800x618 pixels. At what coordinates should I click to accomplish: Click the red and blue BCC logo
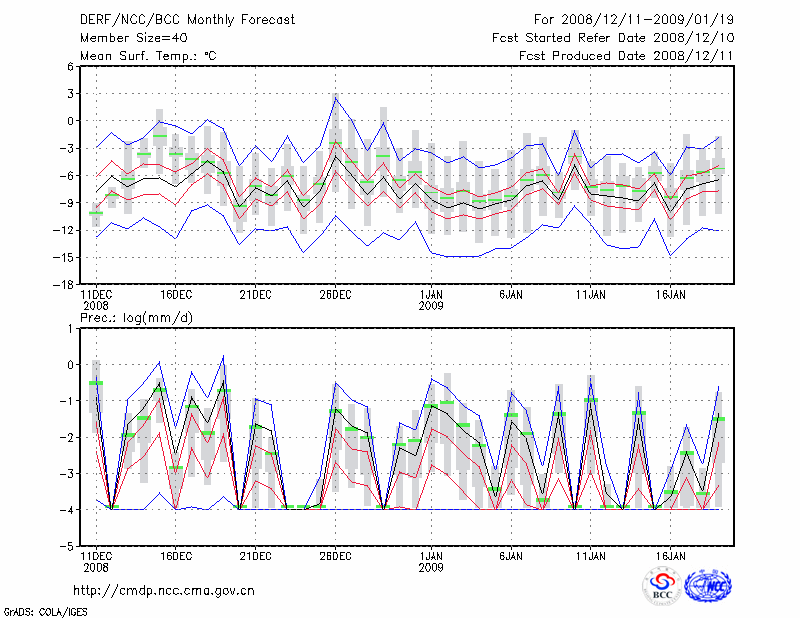point(662,586)
